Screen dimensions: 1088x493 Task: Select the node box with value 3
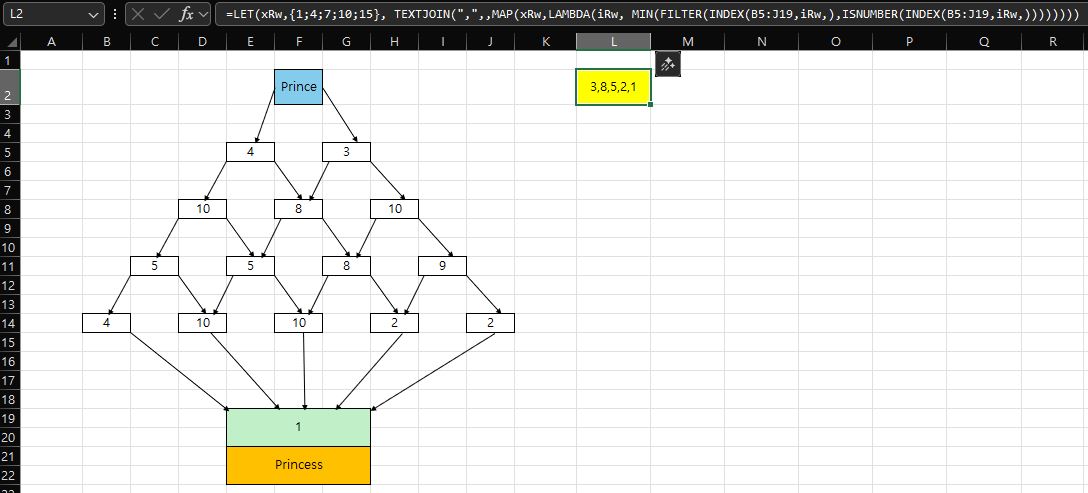click(346, 152)
